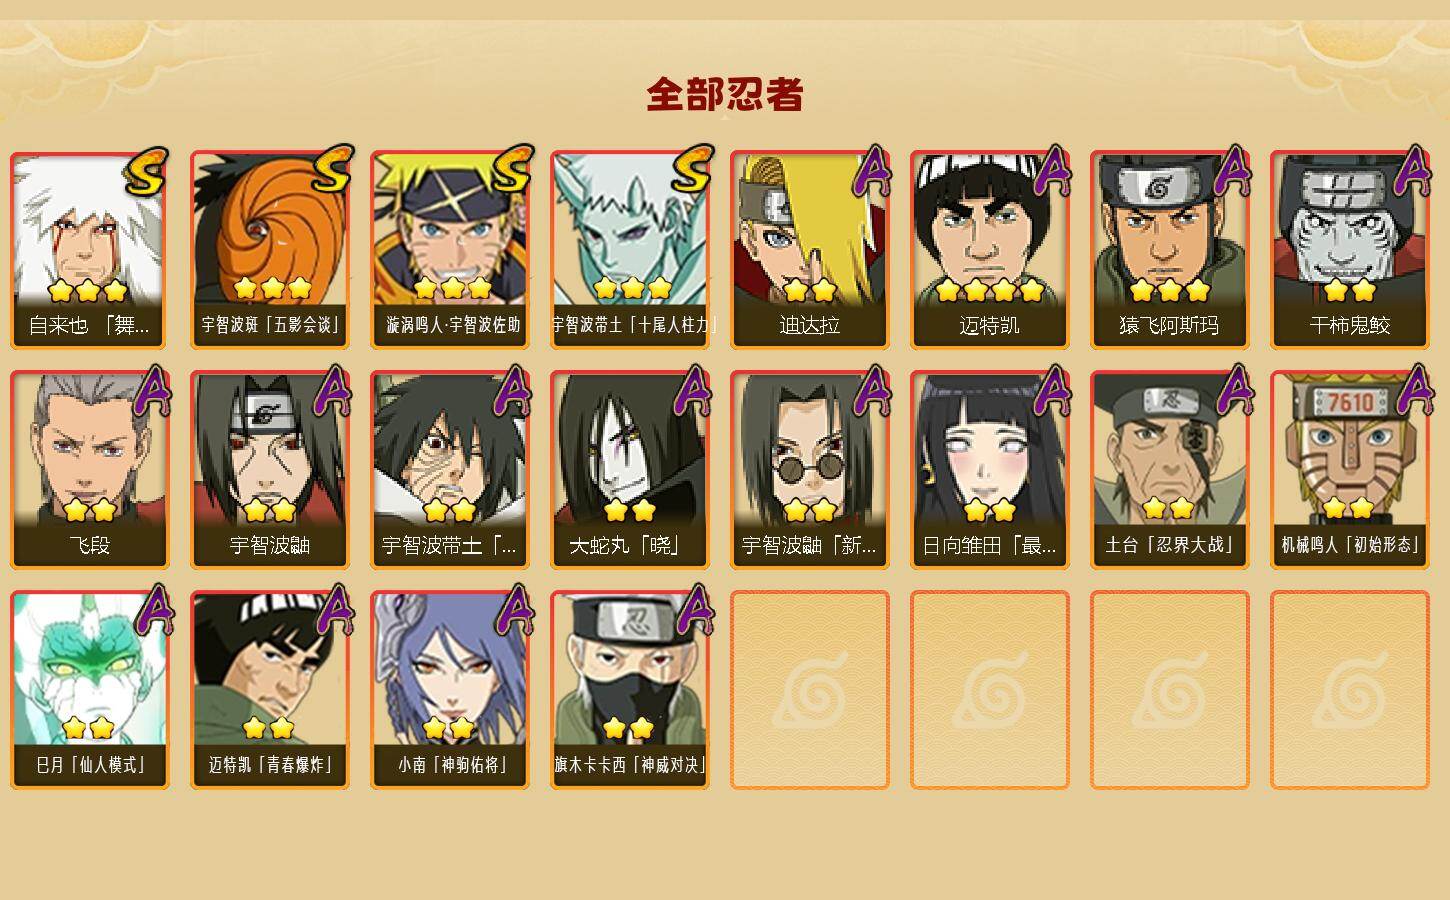Click the 迪达拉 ninja portrait

[810, 250]
